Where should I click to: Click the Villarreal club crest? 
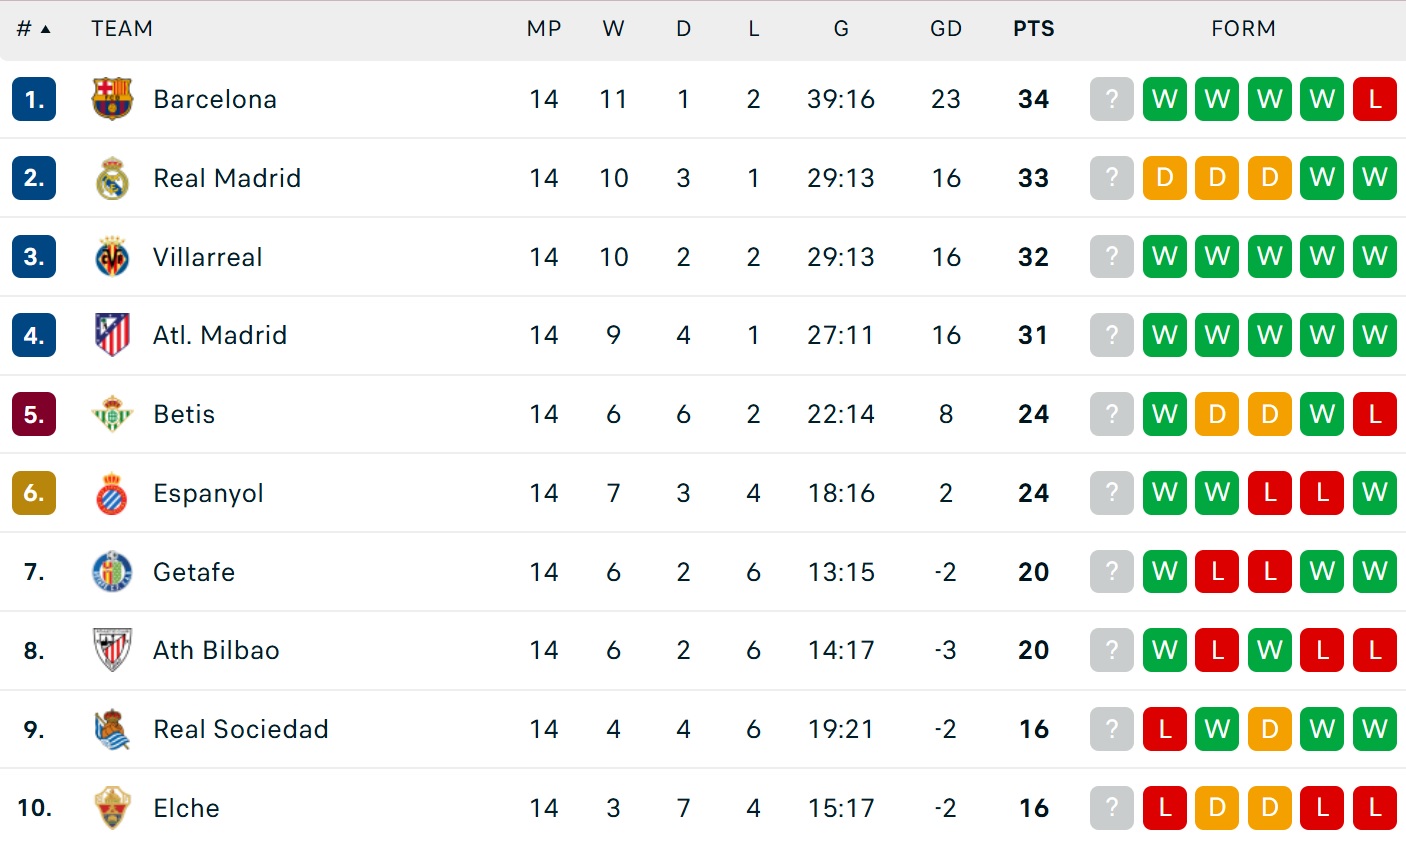tap(112, 257)
